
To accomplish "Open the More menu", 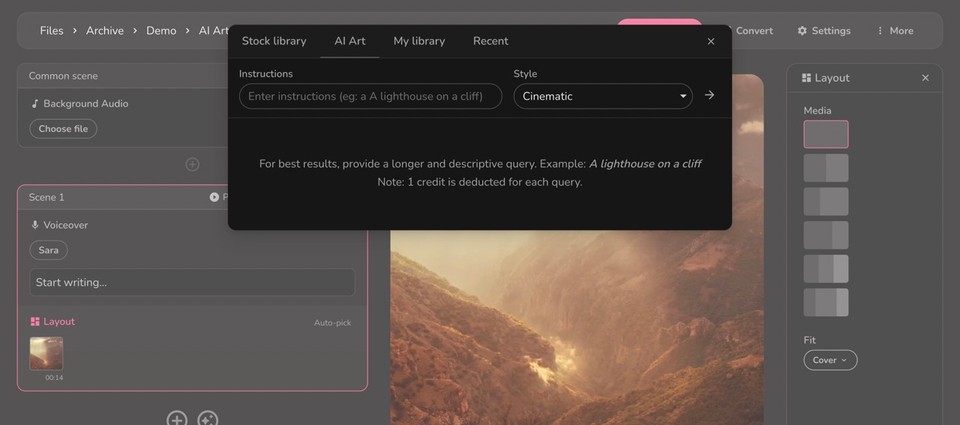I will pyautogui.click(x=894, y=31).
